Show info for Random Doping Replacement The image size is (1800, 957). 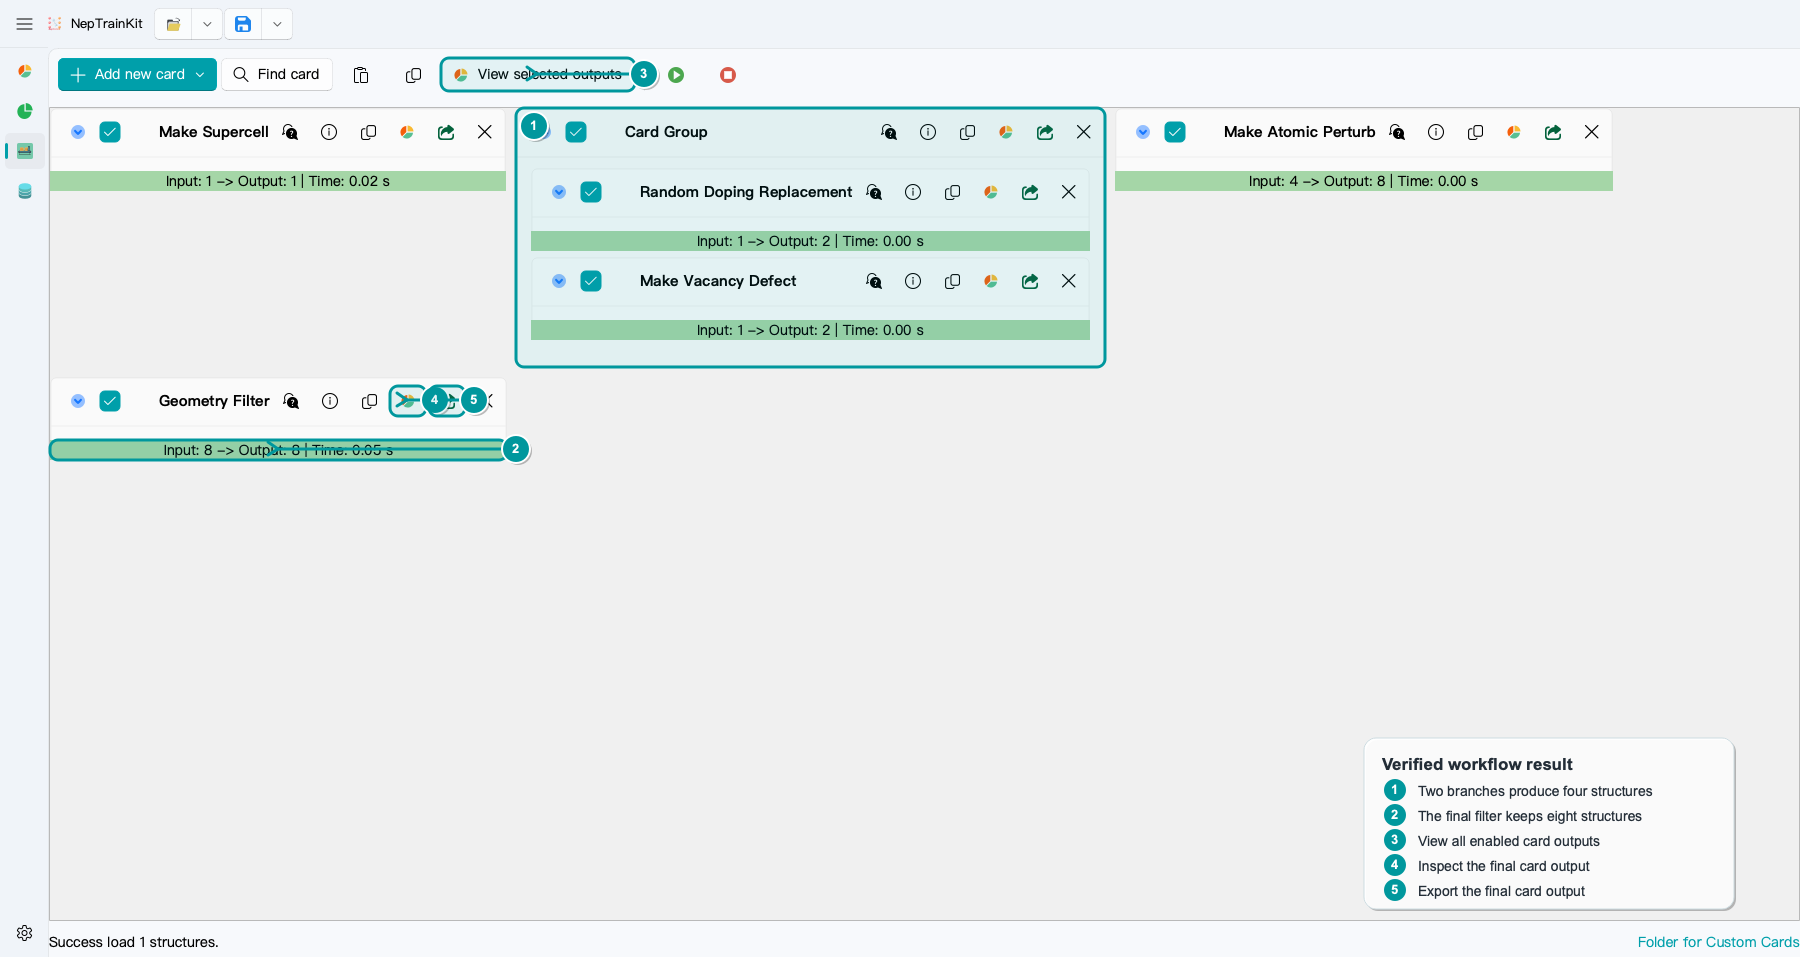[x=913, y=192]
